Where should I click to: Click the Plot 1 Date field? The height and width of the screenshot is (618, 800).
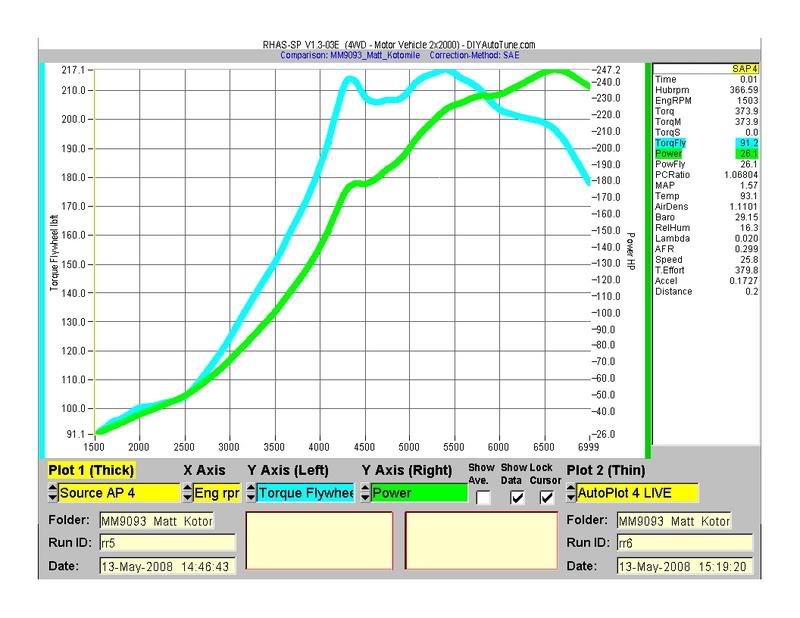click(168, 566)
